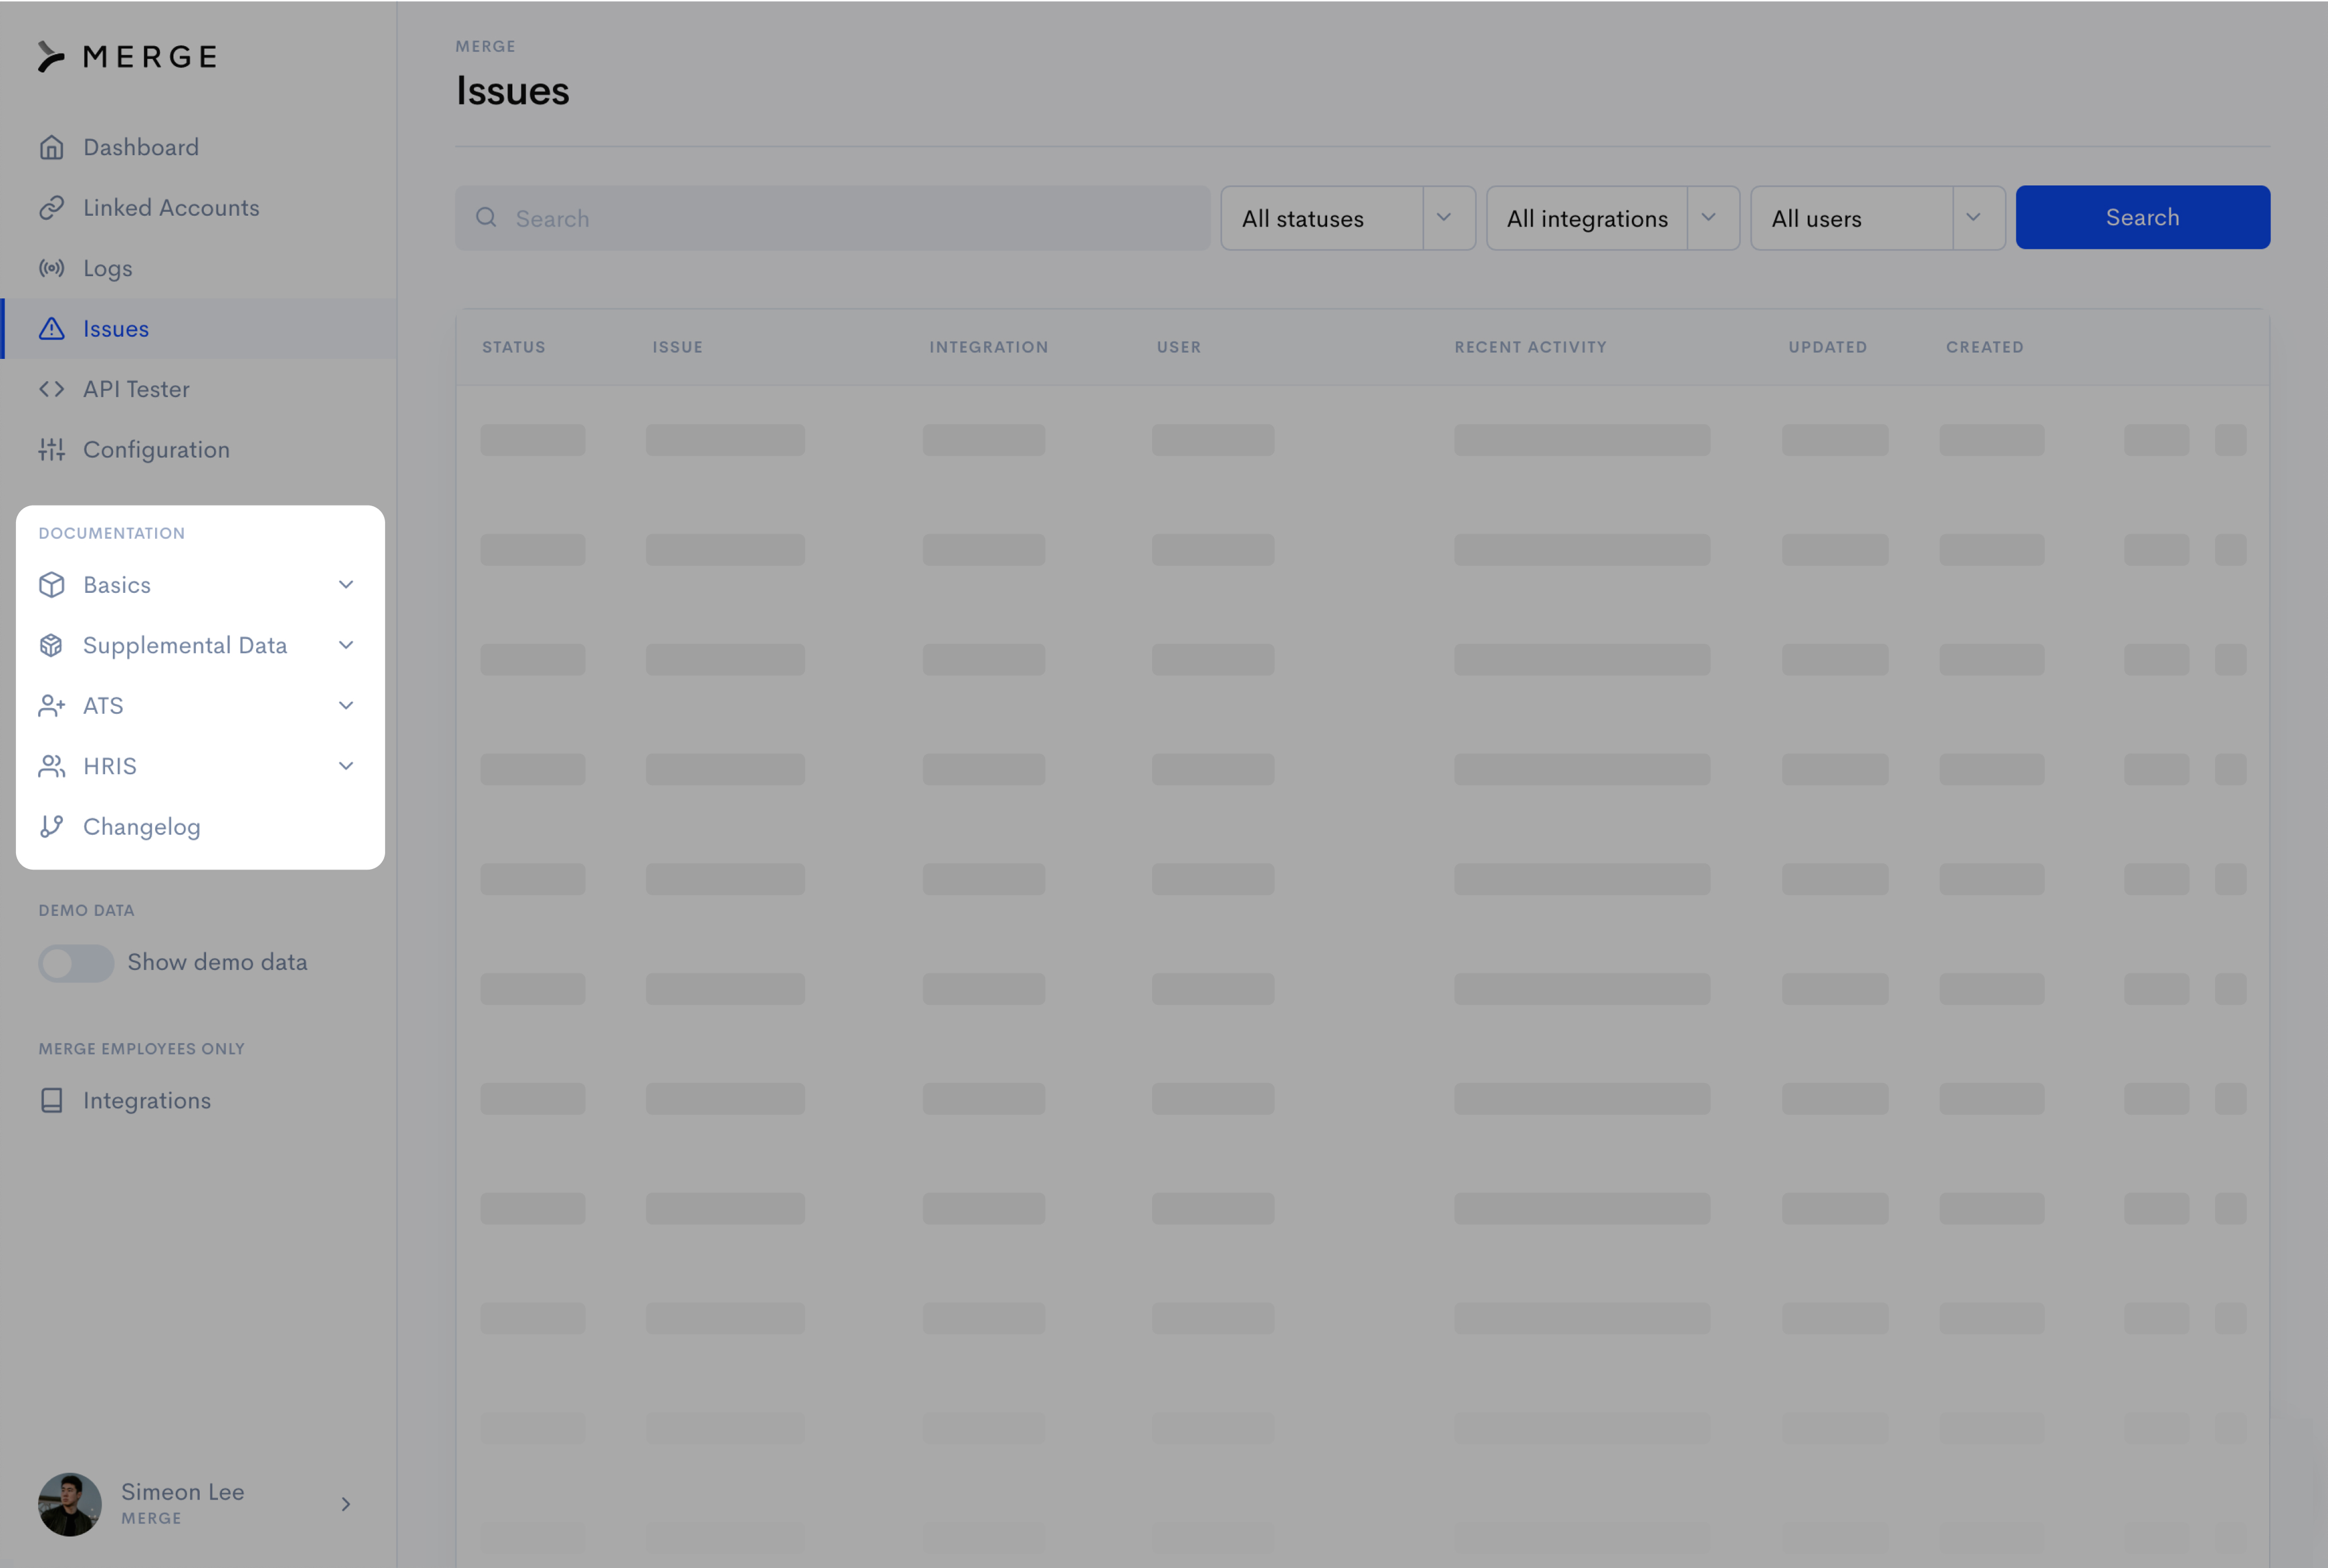
Task: Click the CREATED column header
Action: (x=1985, y=347)
